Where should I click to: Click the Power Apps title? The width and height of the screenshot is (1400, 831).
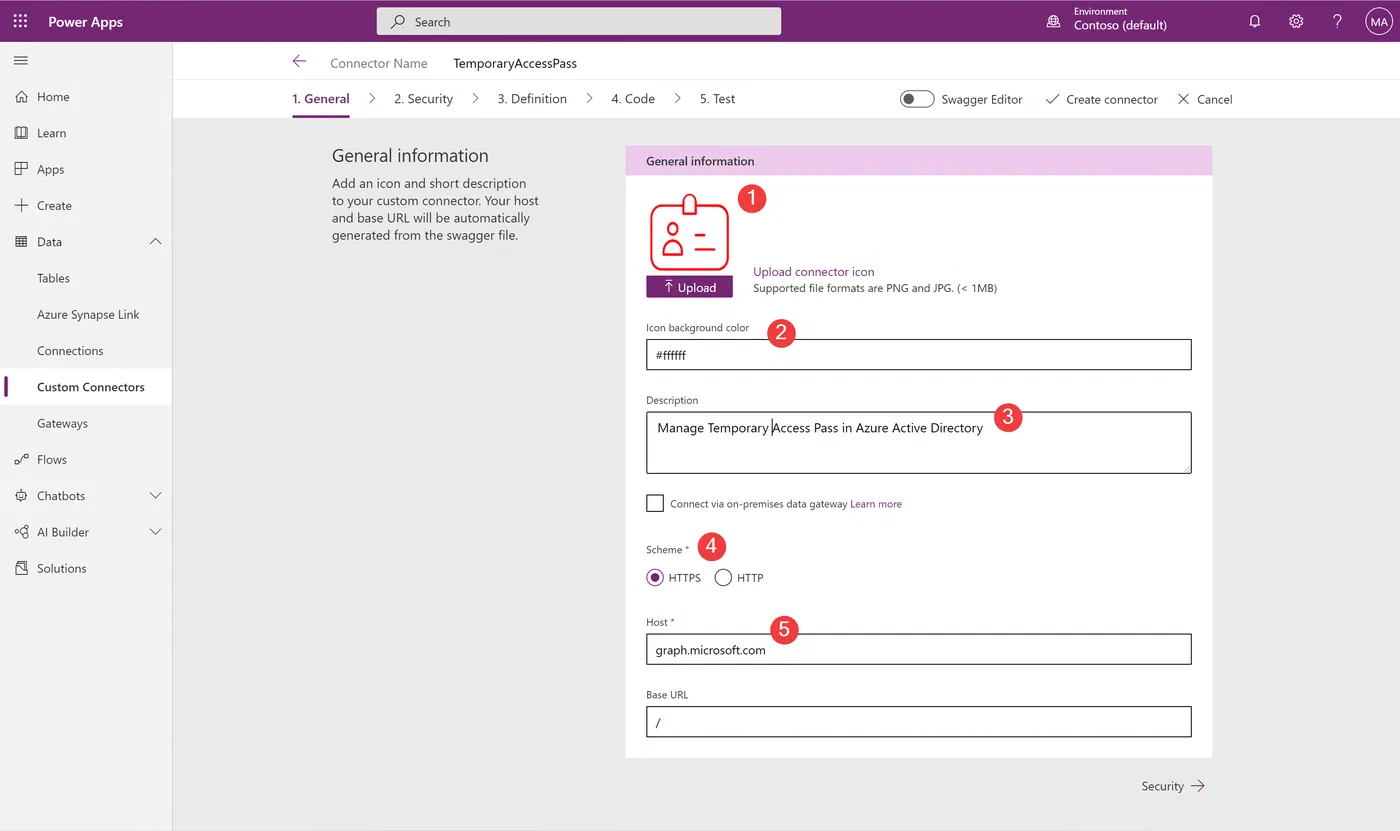coord(86,21)
